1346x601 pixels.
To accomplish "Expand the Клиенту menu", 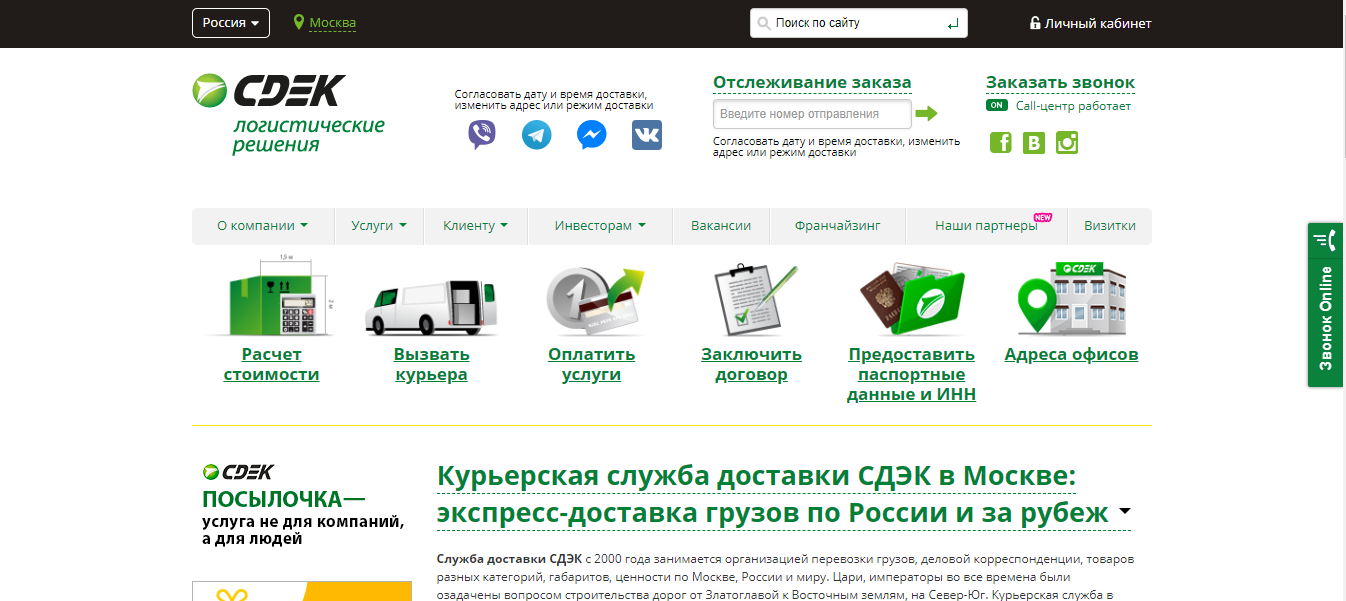I will 476,226.
